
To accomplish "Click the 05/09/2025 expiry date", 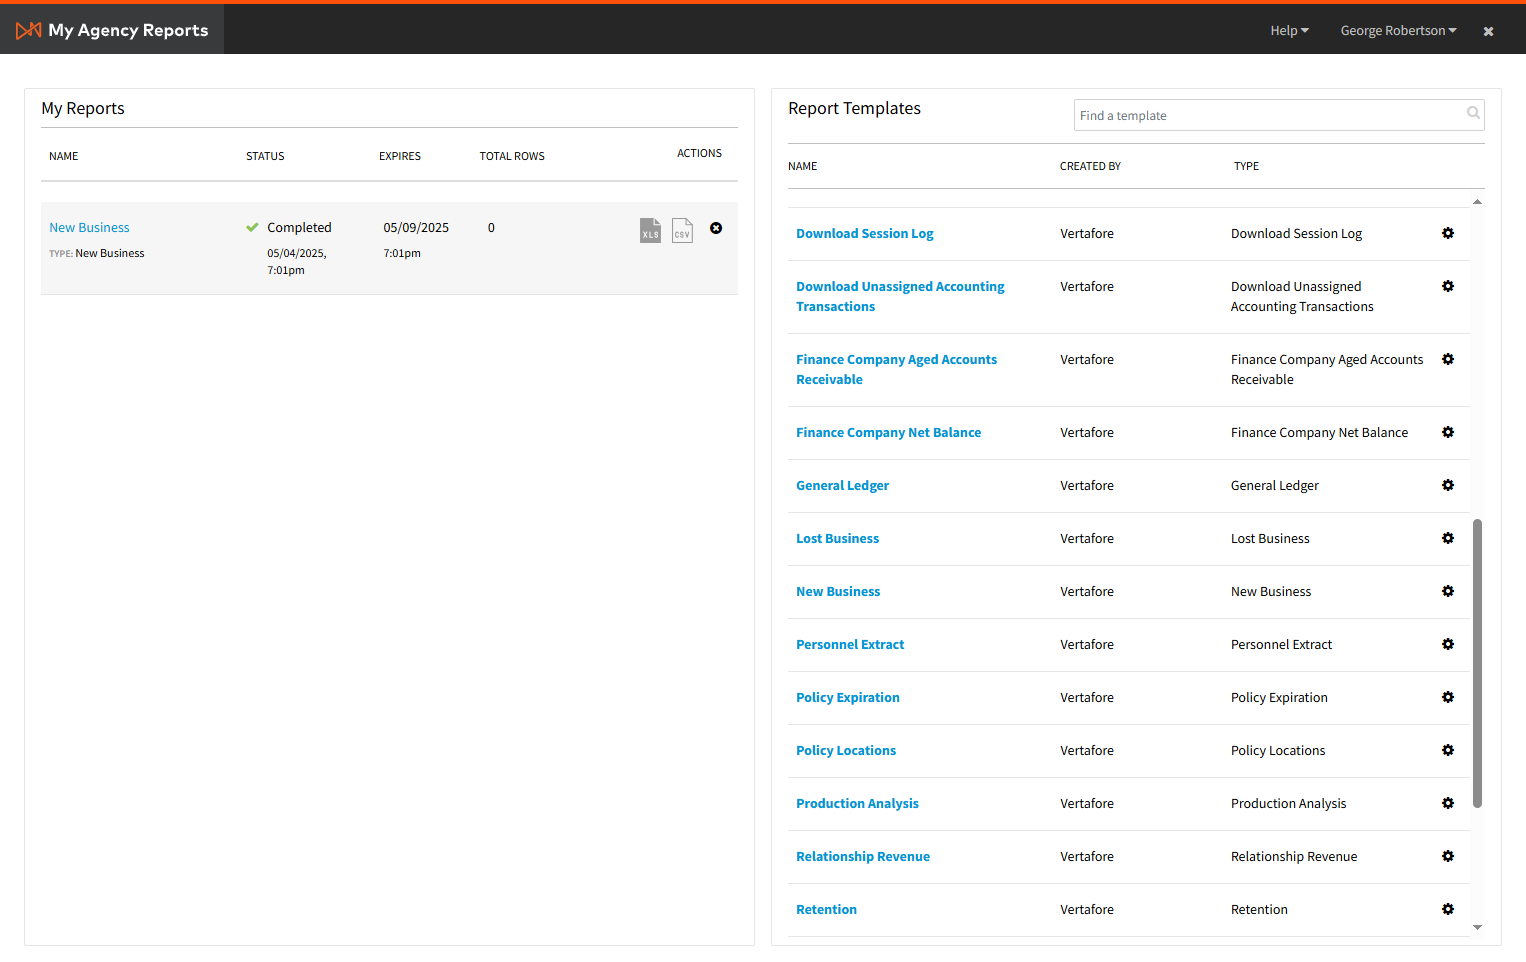I will [416, 228].
